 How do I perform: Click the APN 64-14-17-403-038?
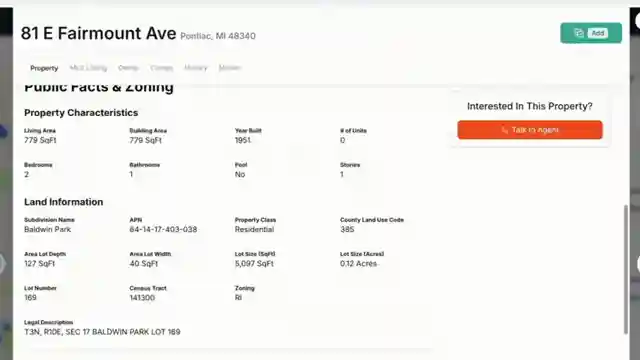click(x=163, y=229)
